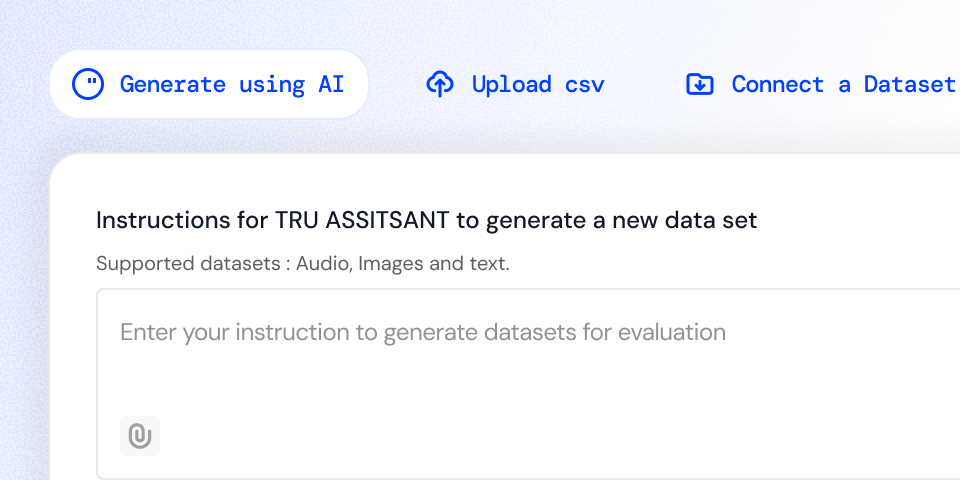Select the Connect a Dataset tab
The width and height of the screenshot is (960, 480).
tap(822, 84)
